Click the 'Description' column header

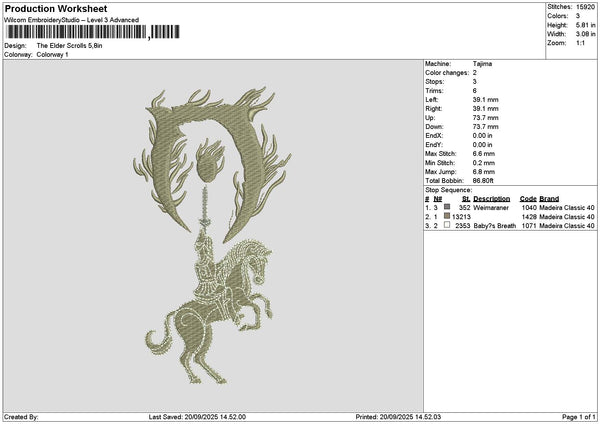[492, 199]
